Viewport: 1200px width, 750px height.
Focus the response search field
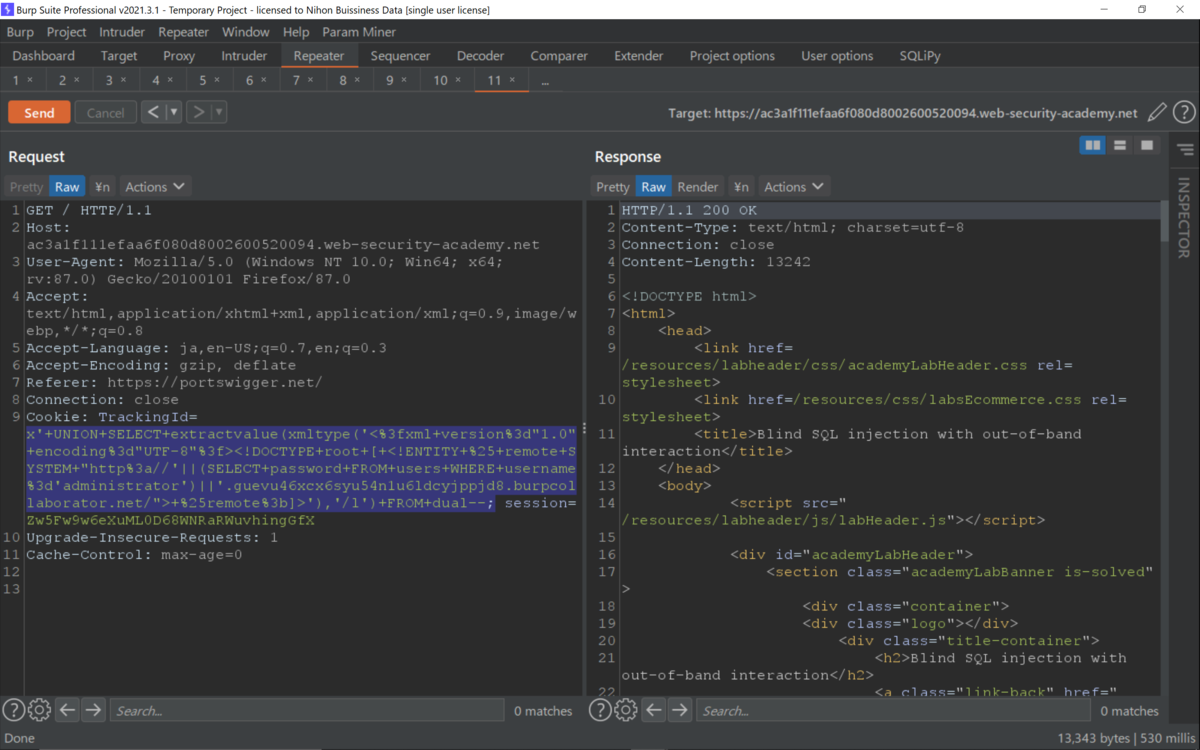pyautogui.click(x=892, y=711)
